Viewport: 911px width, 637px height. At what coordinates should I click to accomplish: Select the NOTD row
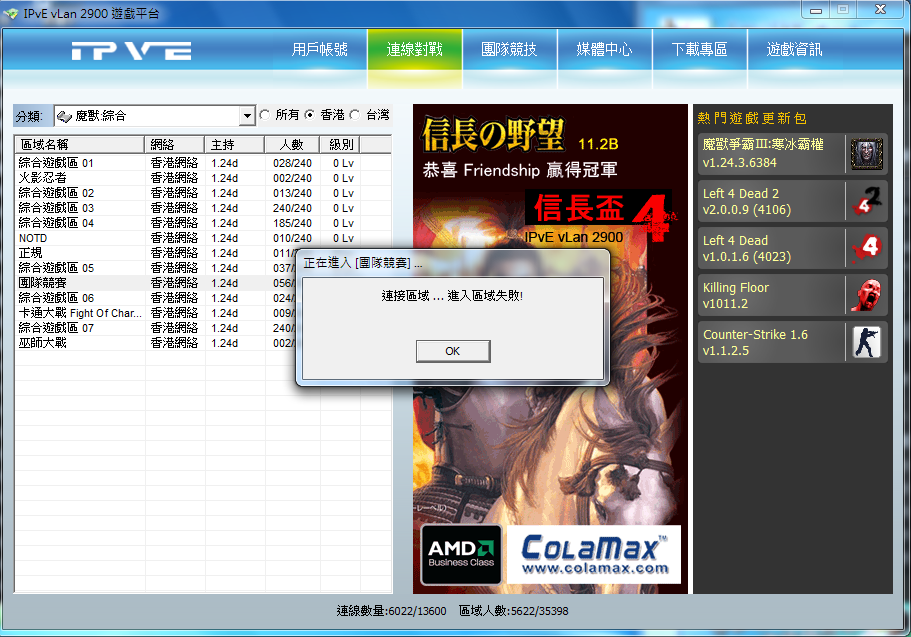(x=203, y=238)
